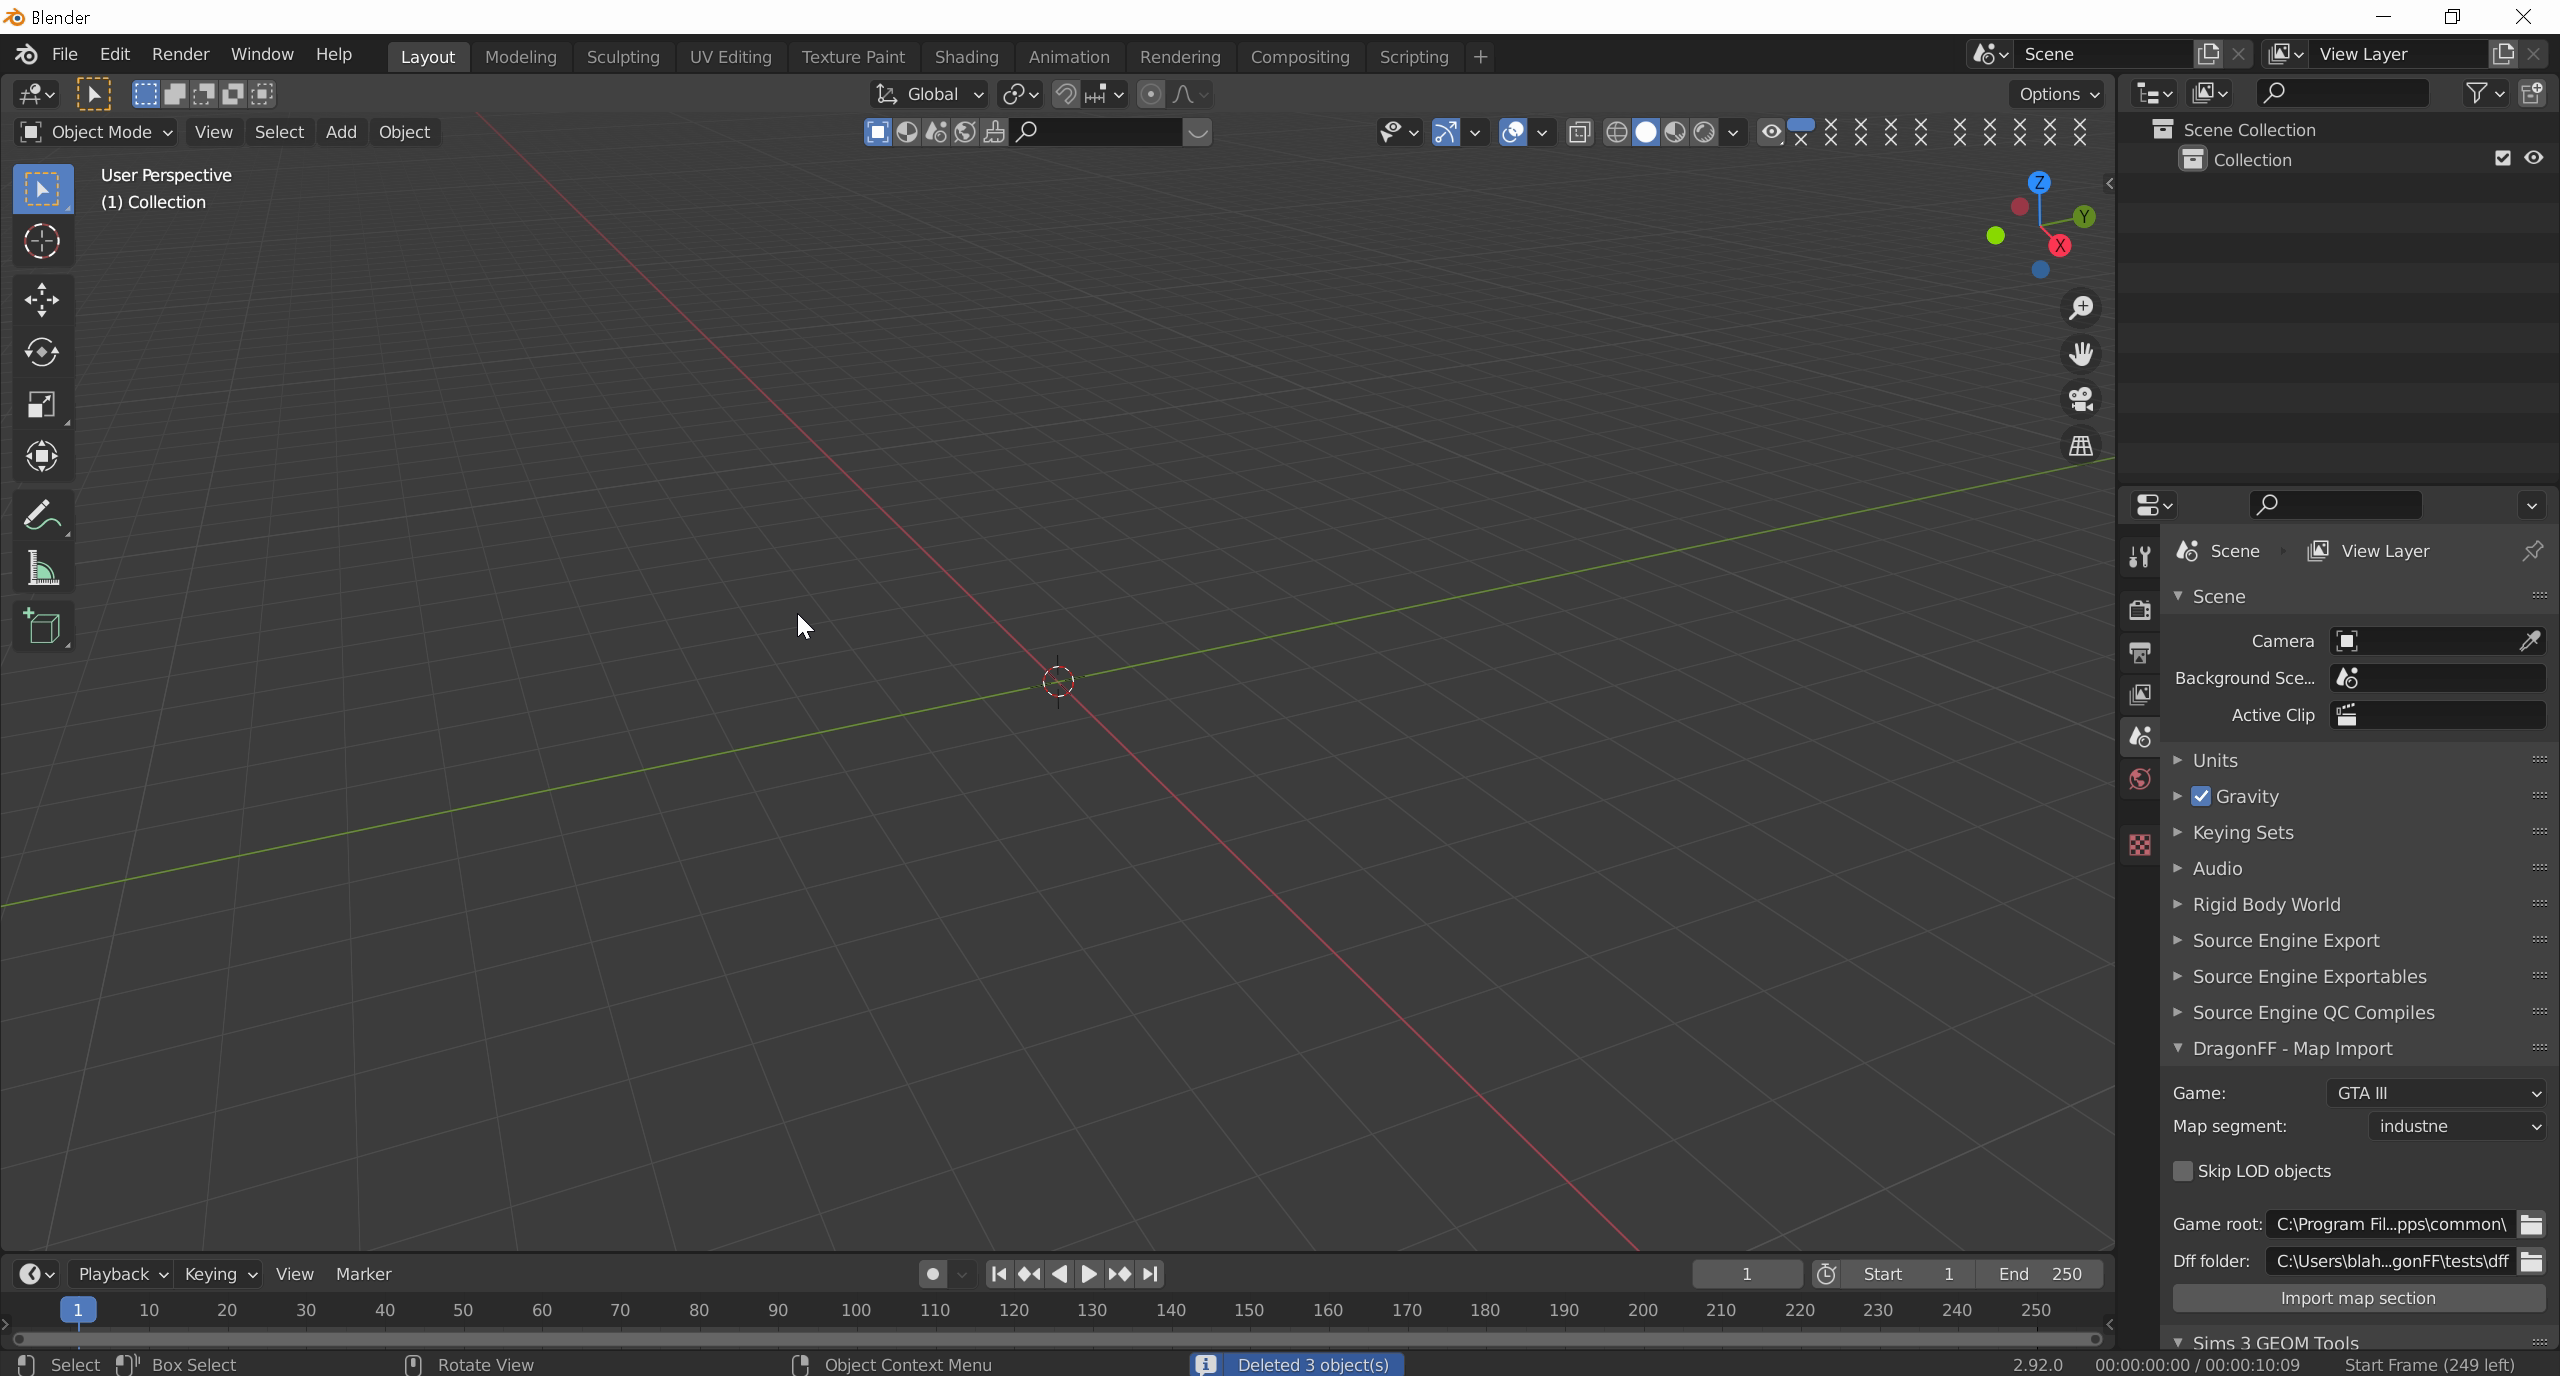
Task: Open the World properties tab icon
Action: [x=2140, y=779]
